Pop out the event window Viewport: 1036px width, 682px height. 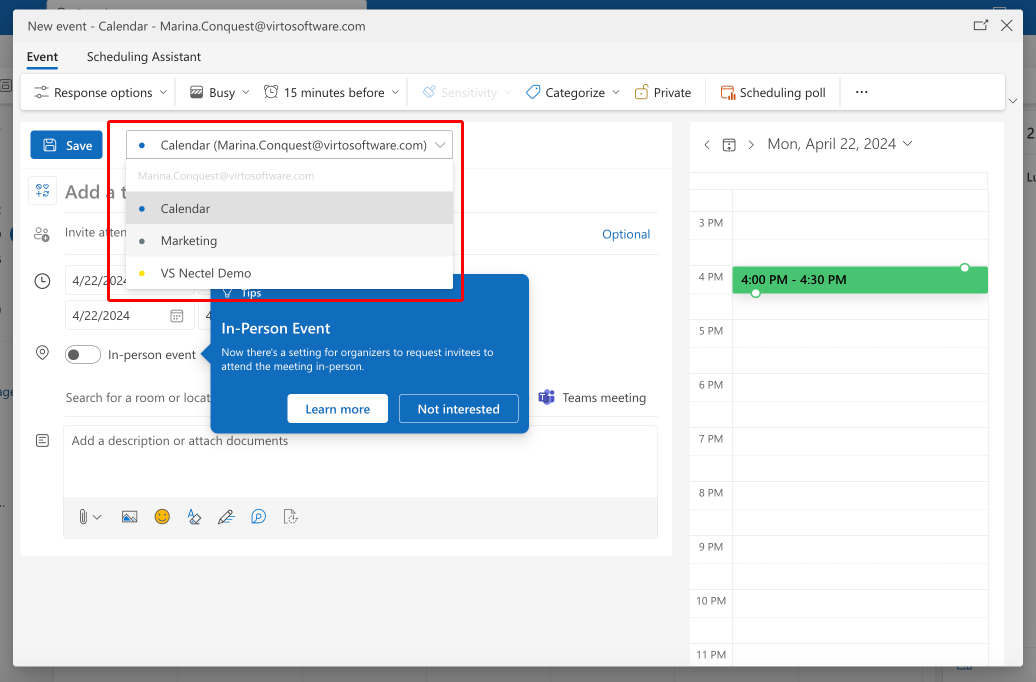pyautogui.click(x=980, y=26)
